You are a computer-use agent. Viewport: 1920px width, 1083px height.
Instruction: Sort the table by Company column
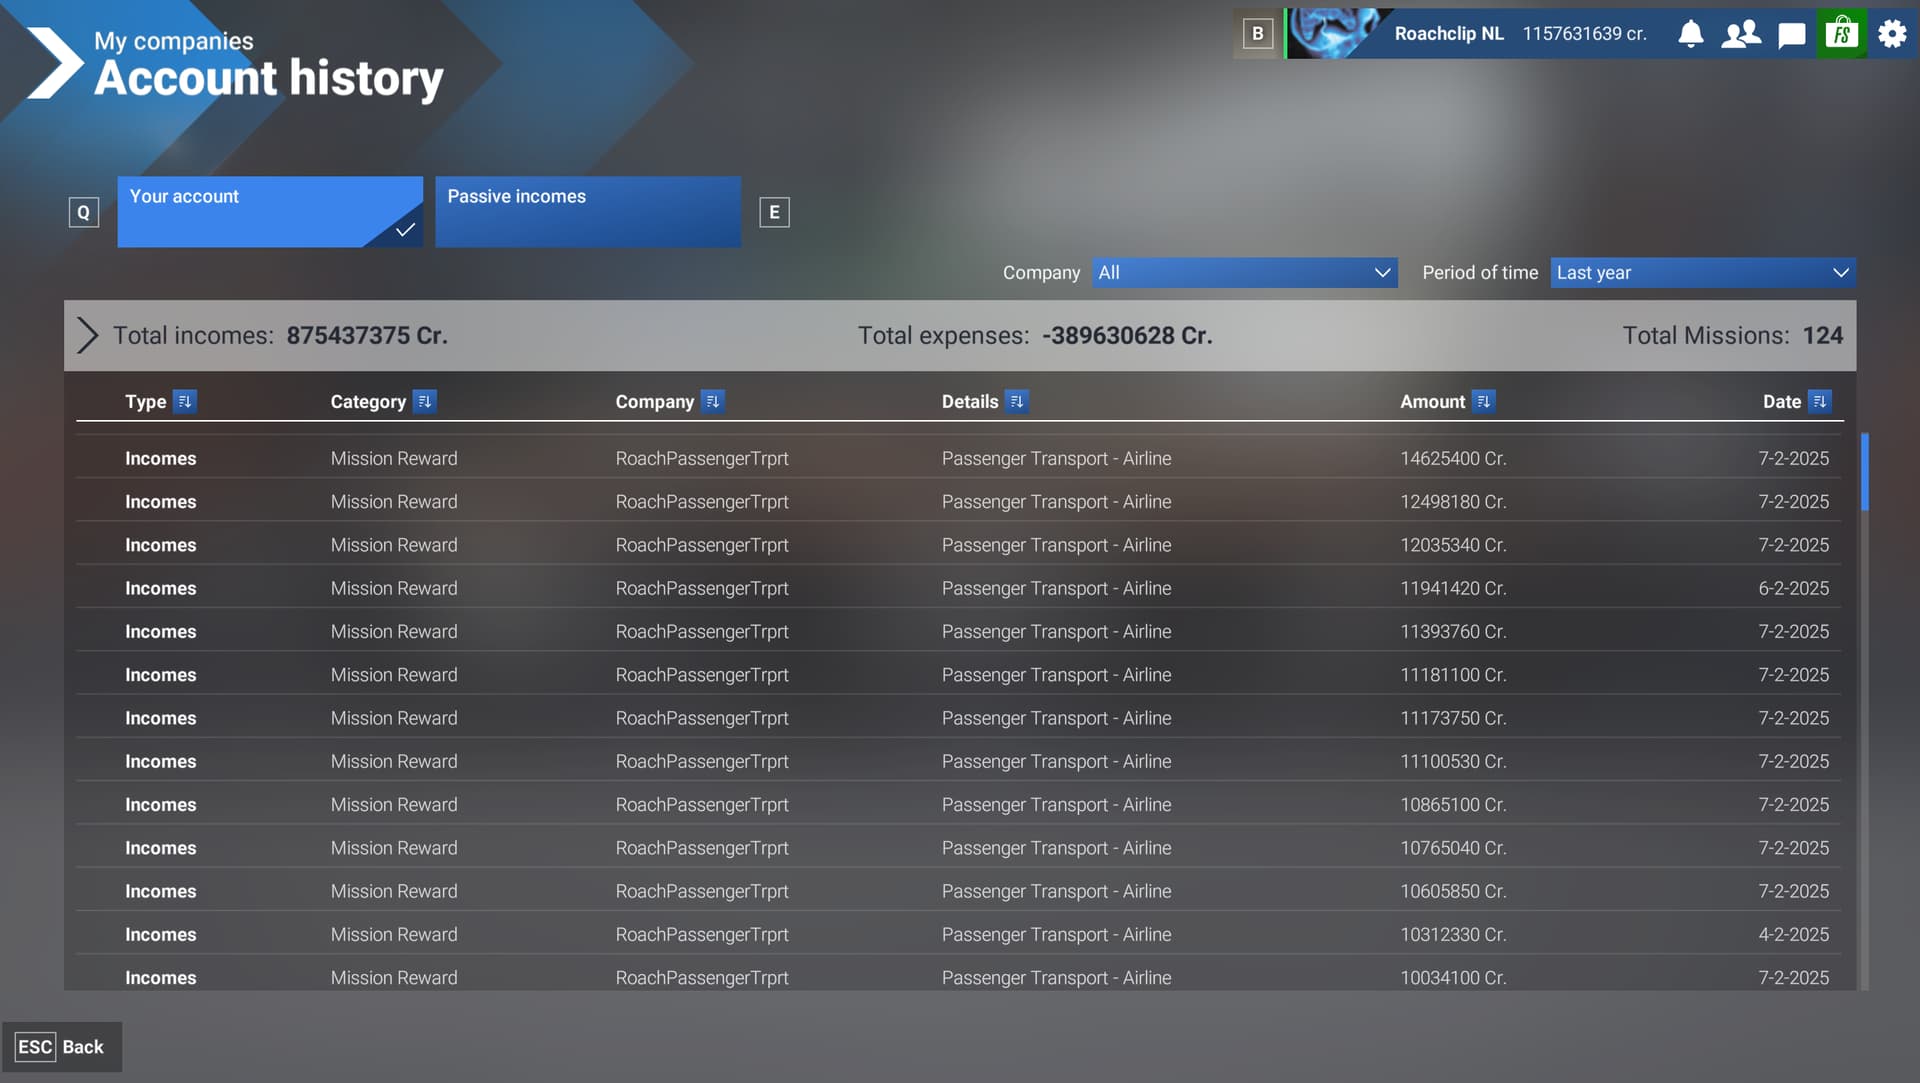(x=713, y=401)
